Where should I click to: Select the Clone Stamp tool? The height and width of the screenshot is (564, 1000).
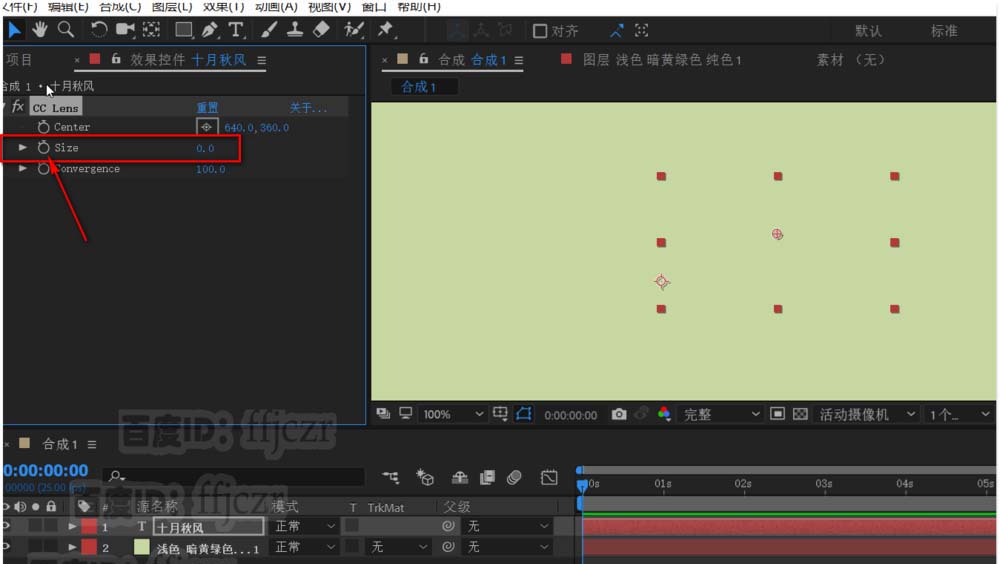[295, 29]
